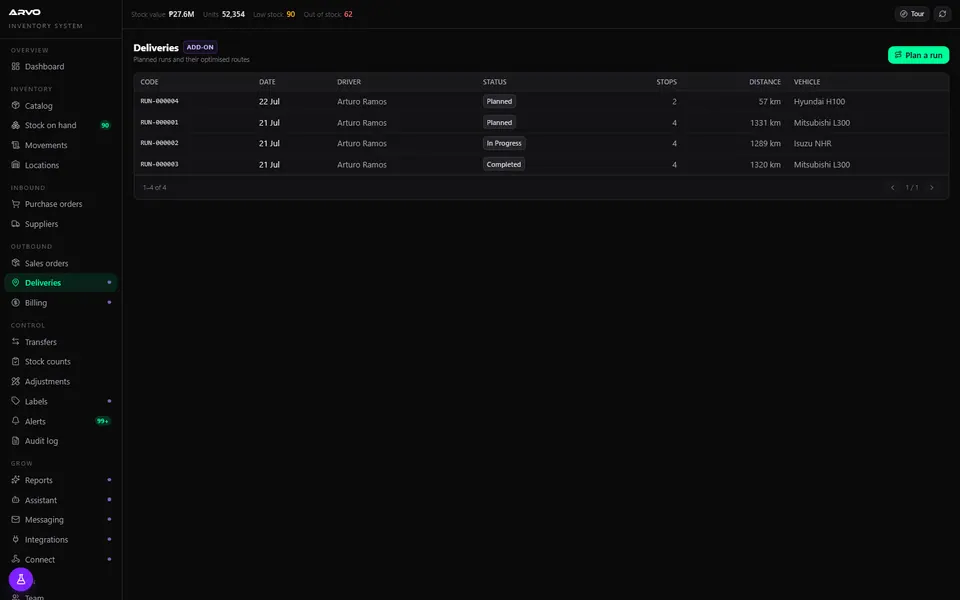Screen dimensions: 960x600
Task: Click the Movements icon
Action: click(x=16, y=145)
